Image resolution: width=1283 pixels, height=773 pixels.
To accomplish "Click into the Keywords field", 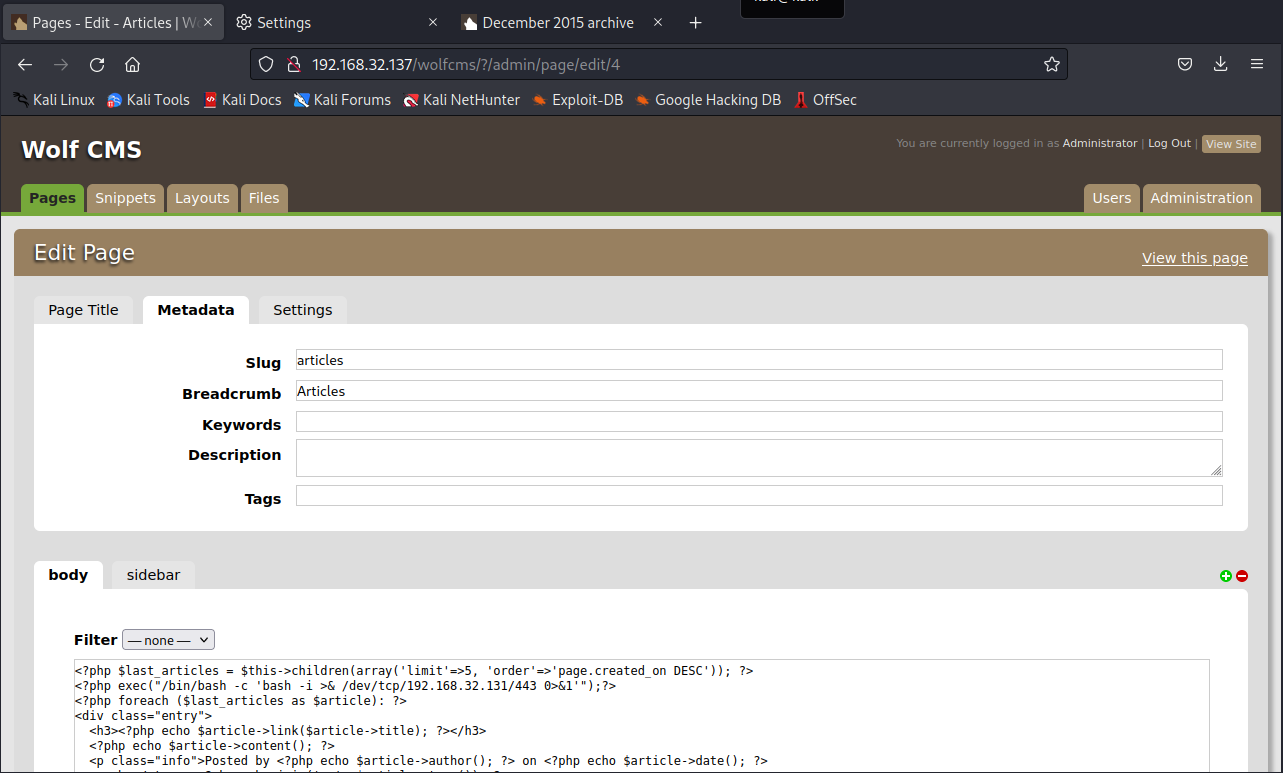I will click(759, 422).
